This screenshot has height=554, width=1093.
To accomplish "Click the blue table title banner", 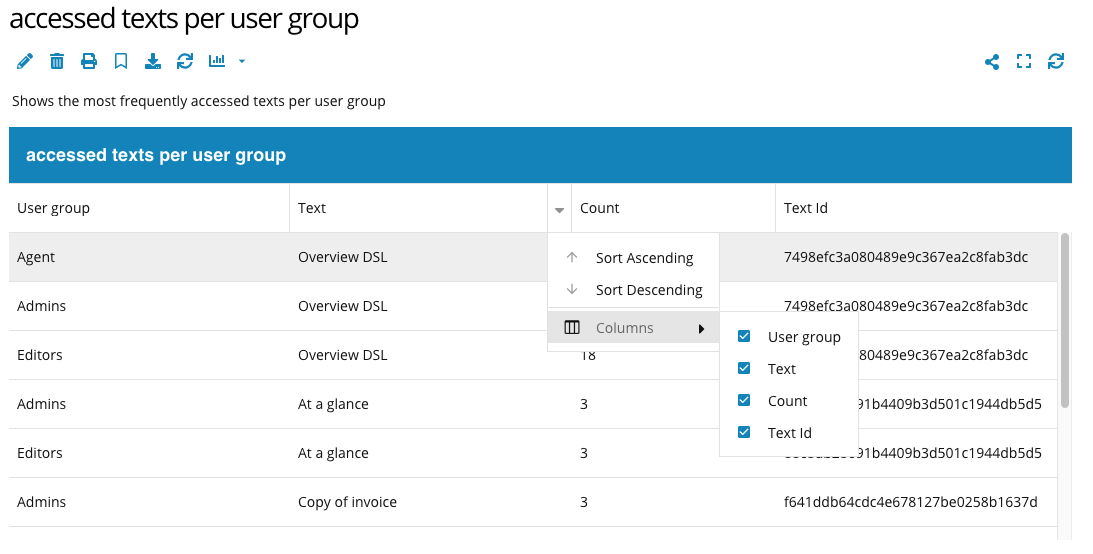I will pos(540,155).
